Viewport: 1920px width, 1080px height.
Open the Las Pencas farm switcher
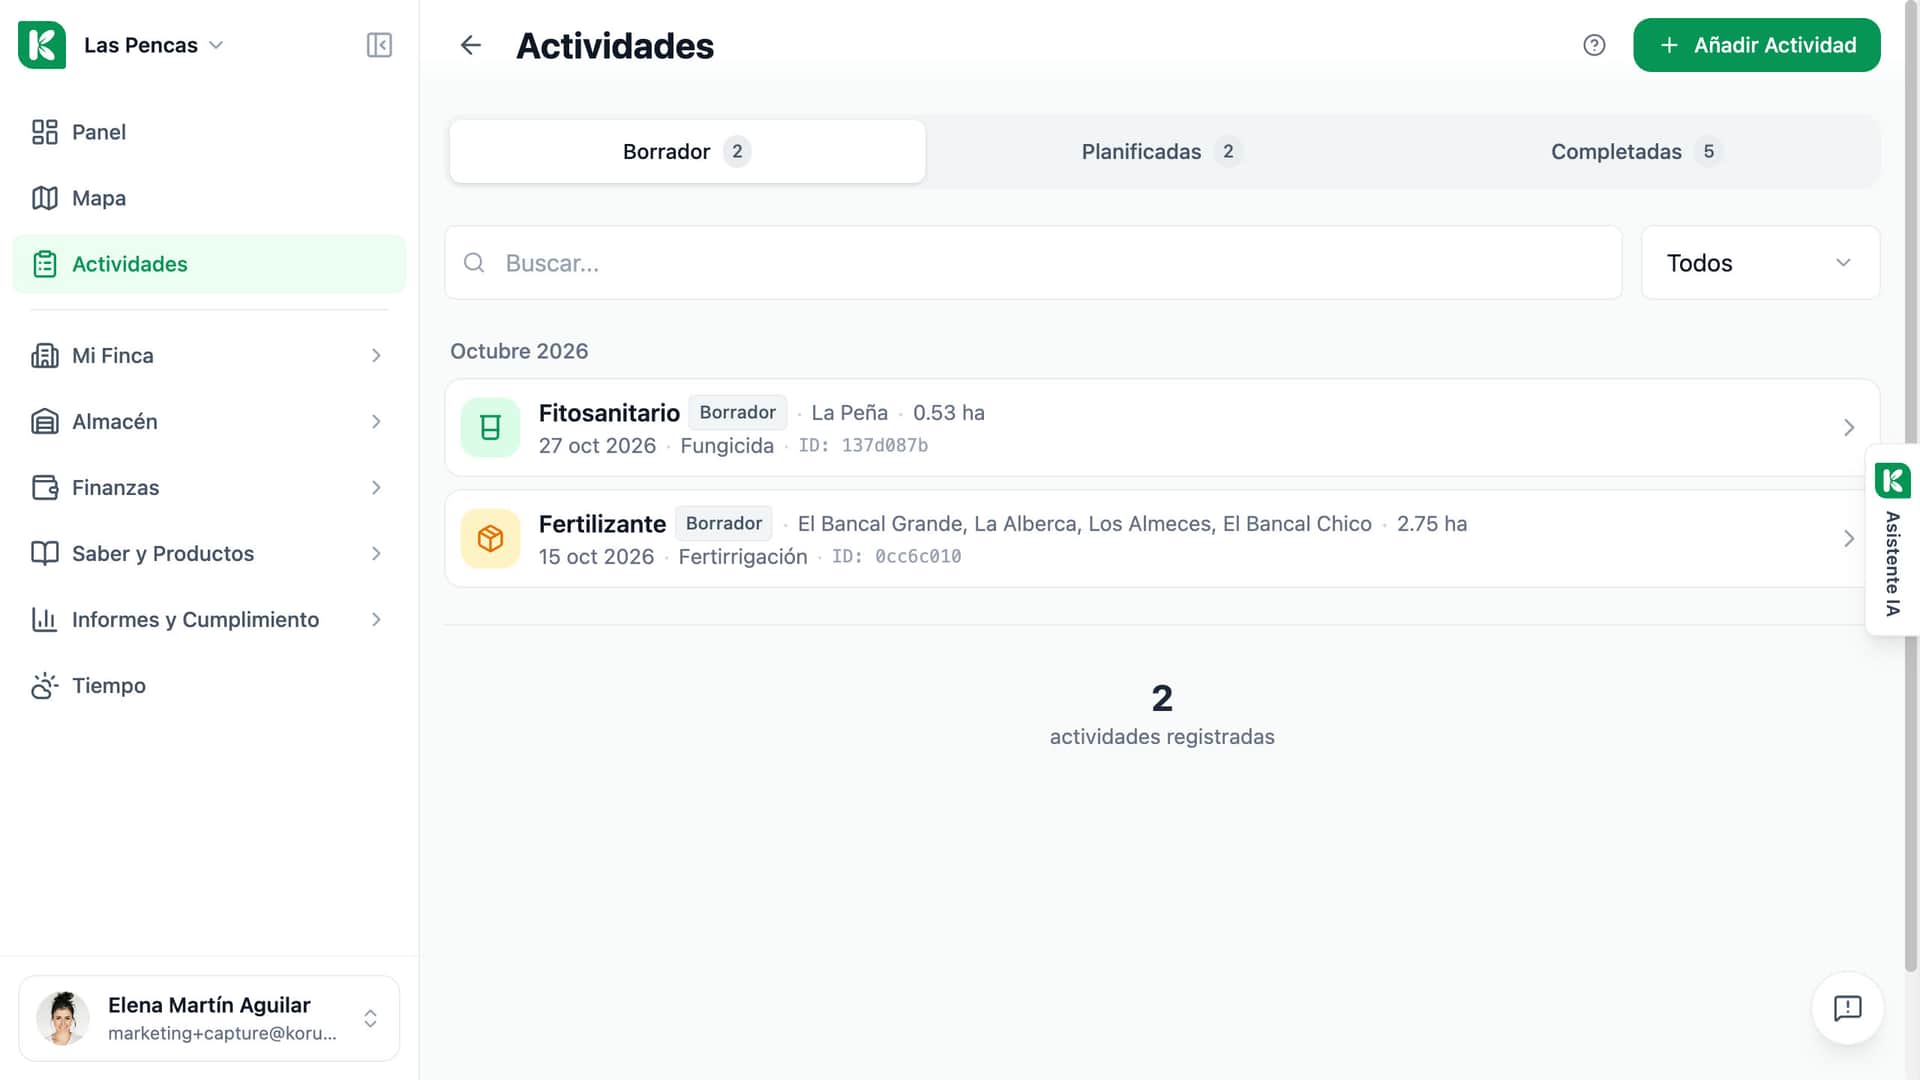click(x=153, y=45)
